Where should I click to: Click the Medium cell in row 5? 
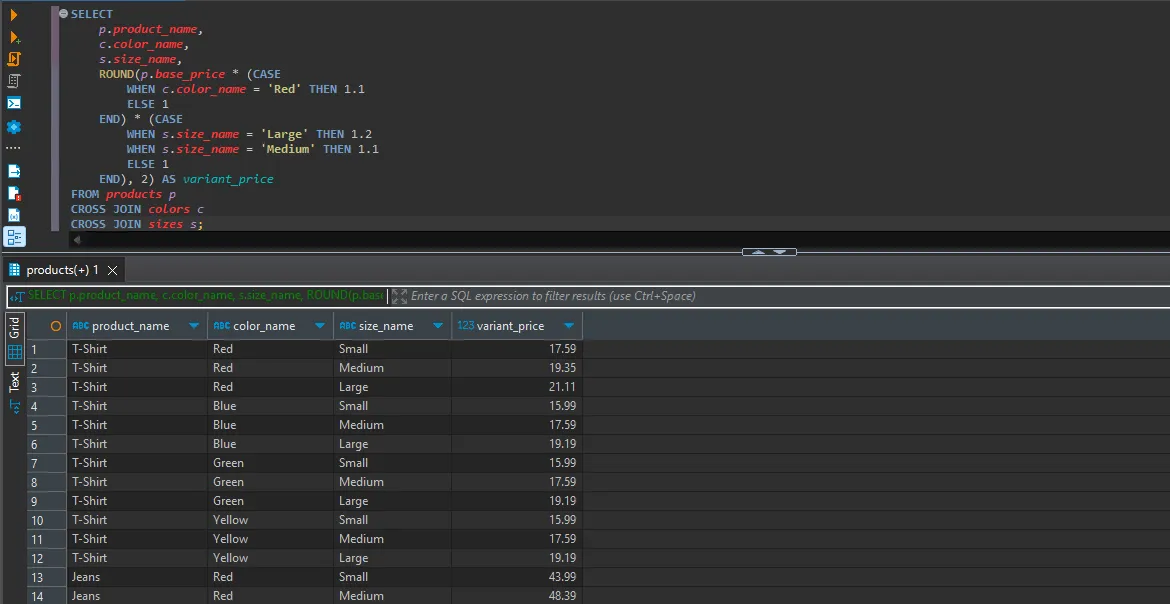[x=392, y=425]
